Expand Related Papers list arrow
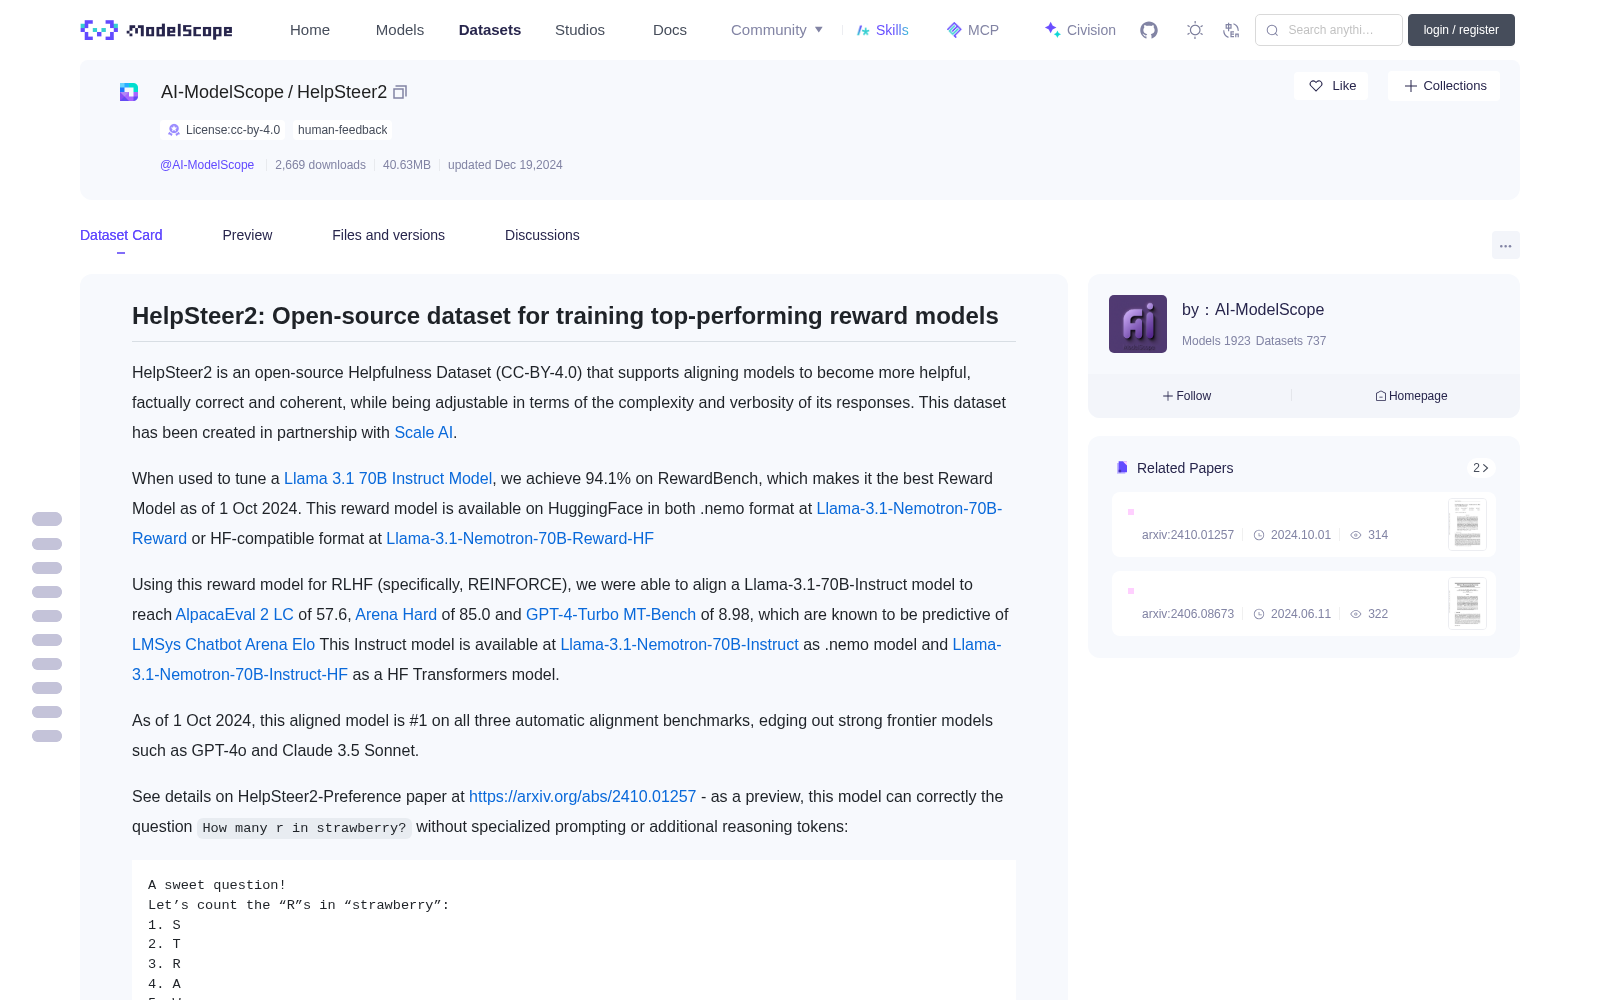This screenshot has width=1600, height=1000. tap(1481, 468)
